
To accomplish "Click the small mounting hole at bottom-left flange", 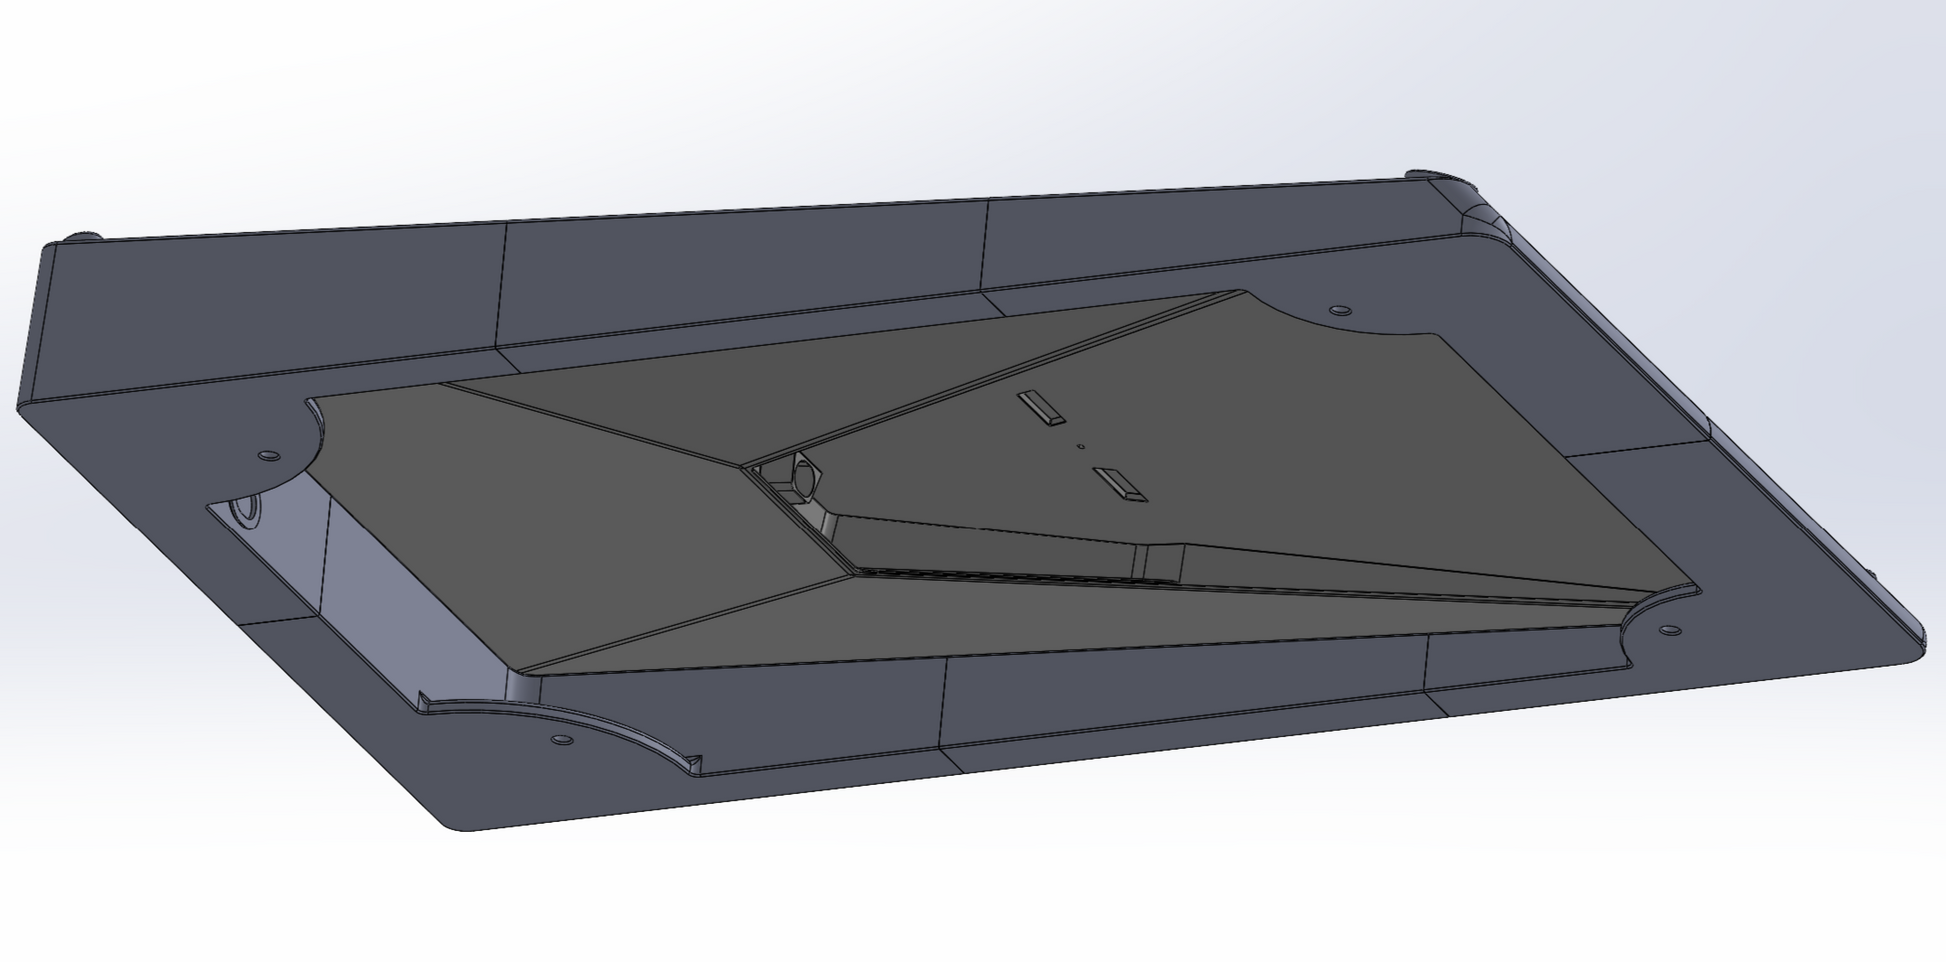I will pos(562,740).
